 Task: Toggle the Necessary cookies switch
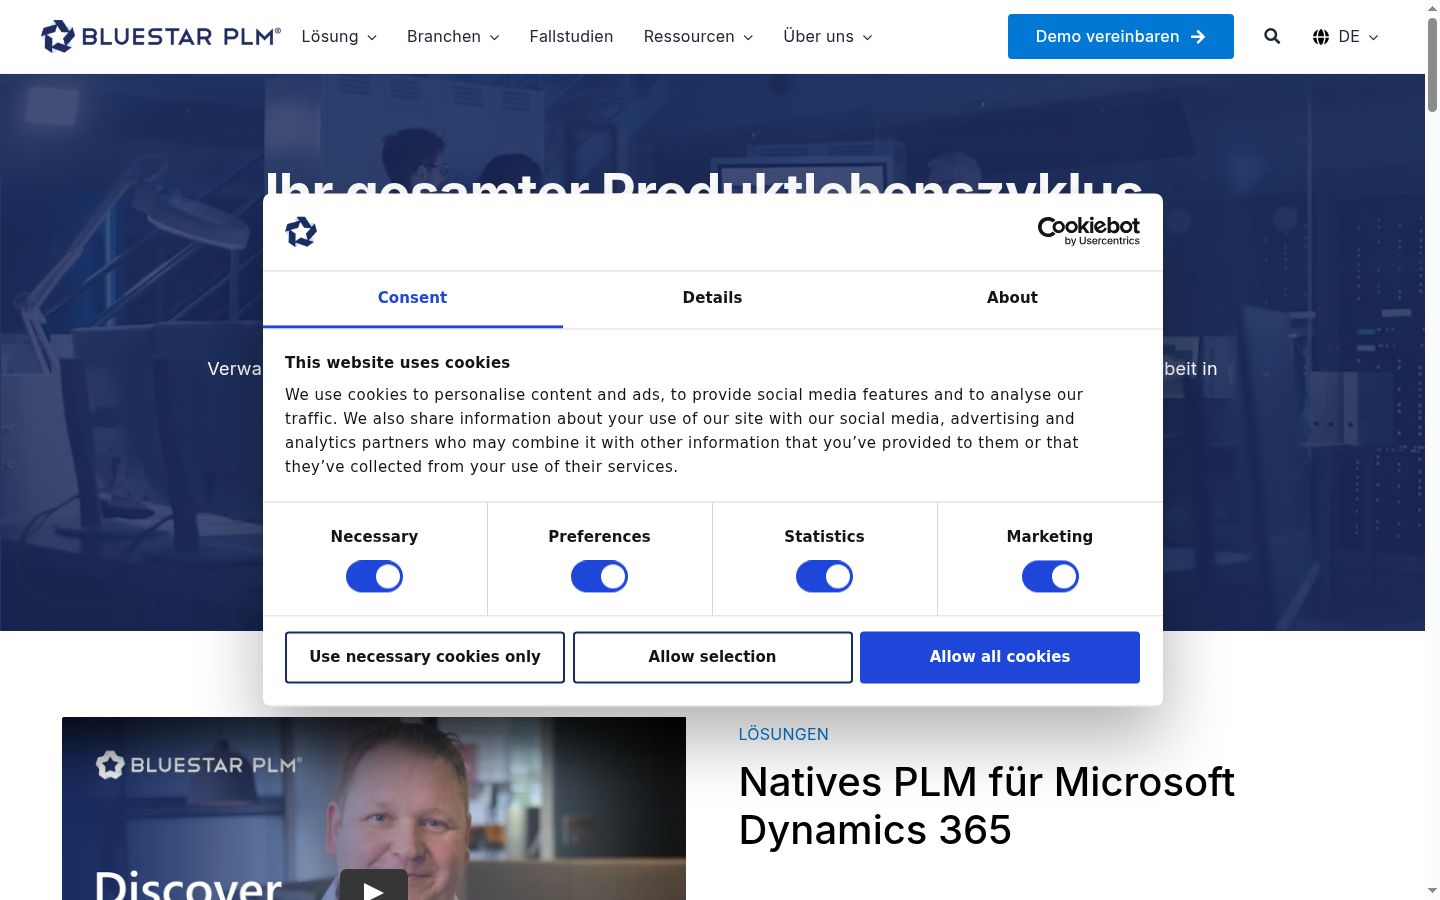click(374, 577)
